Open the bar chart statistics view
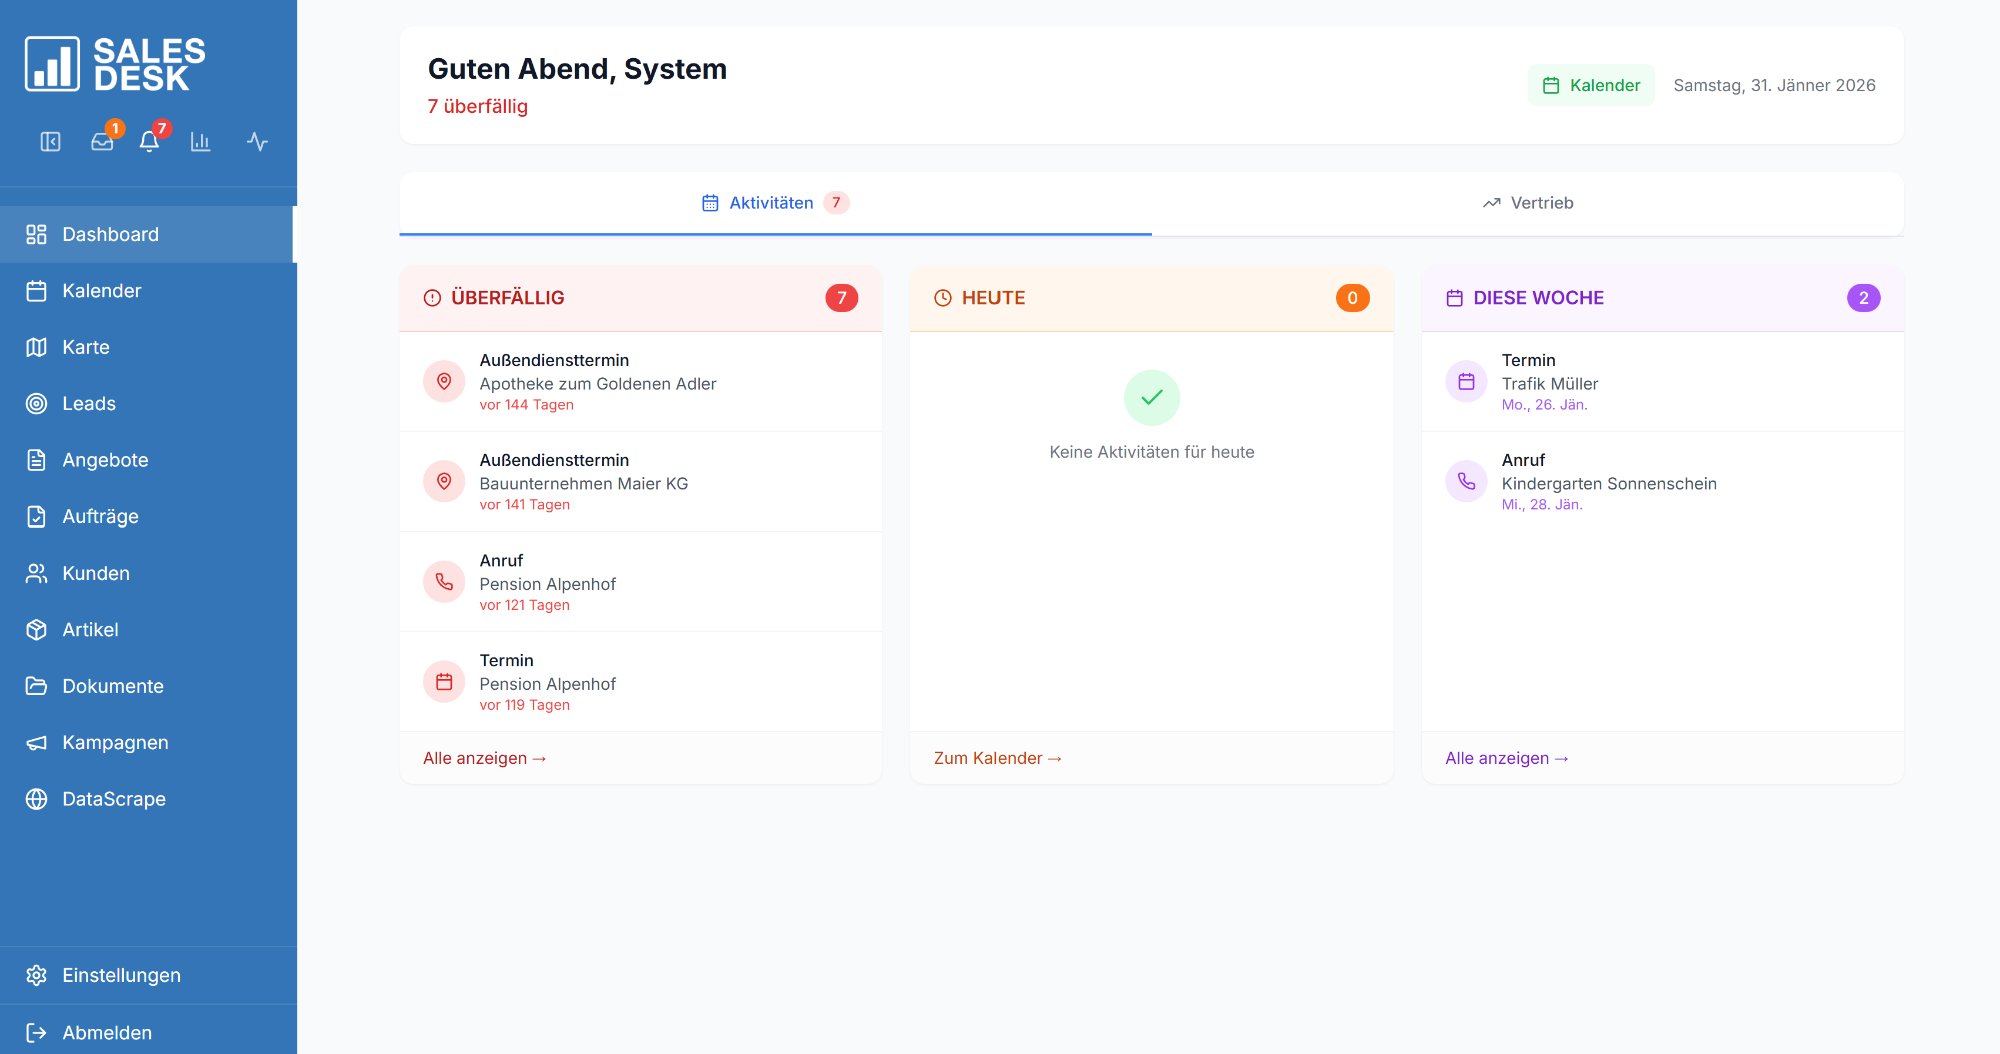The height and width of the screenshot is (1054, 2000). coord(201,142)
